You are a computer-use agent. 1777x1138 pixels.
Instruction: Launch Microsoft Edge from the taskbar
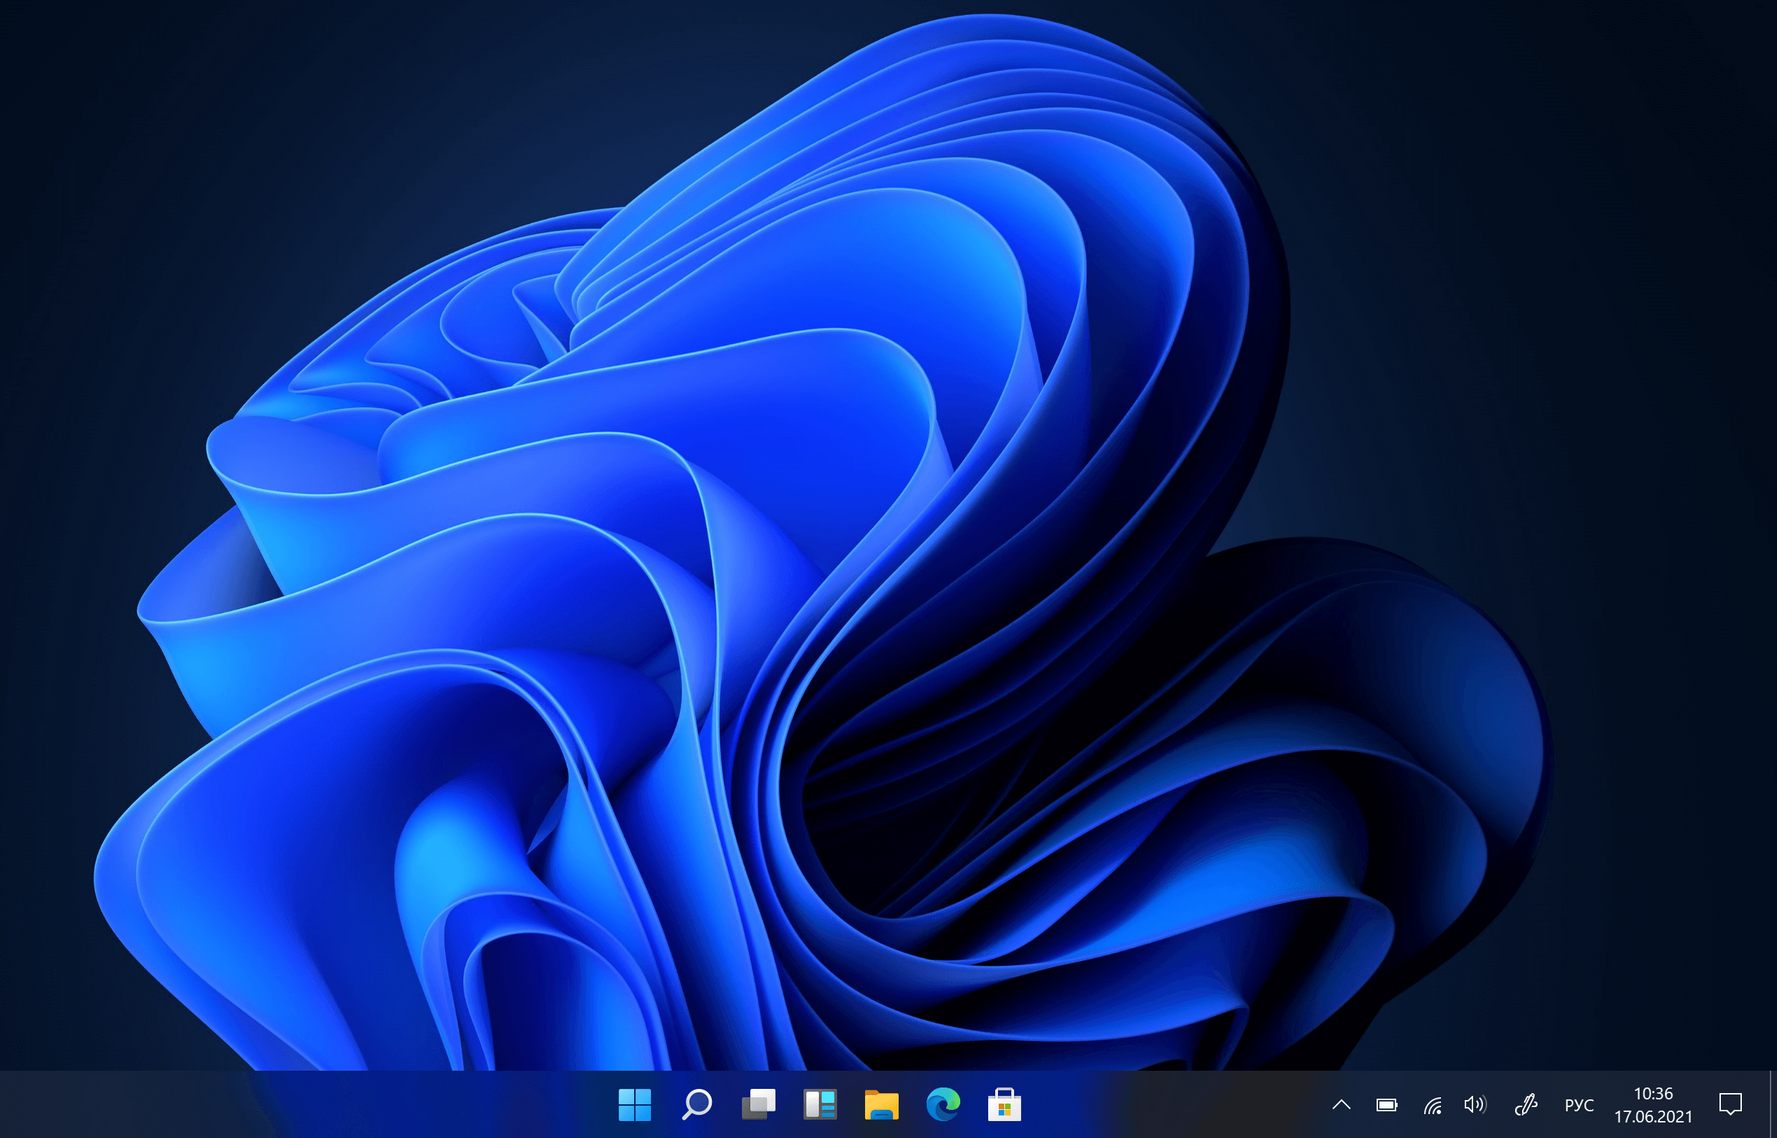[x=943, y=1105]
